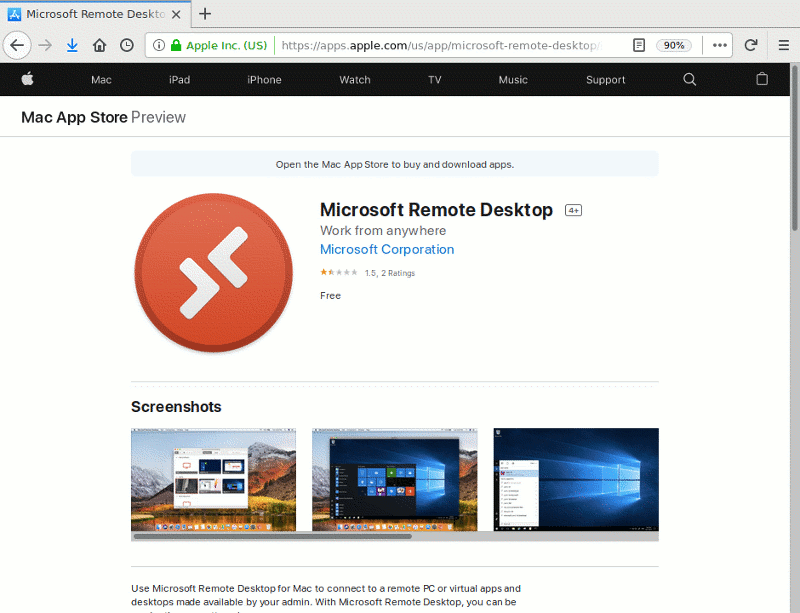This screenshot has width=800, height=613.
Task: Click the star rating display
Action: (x=339, y=273)
